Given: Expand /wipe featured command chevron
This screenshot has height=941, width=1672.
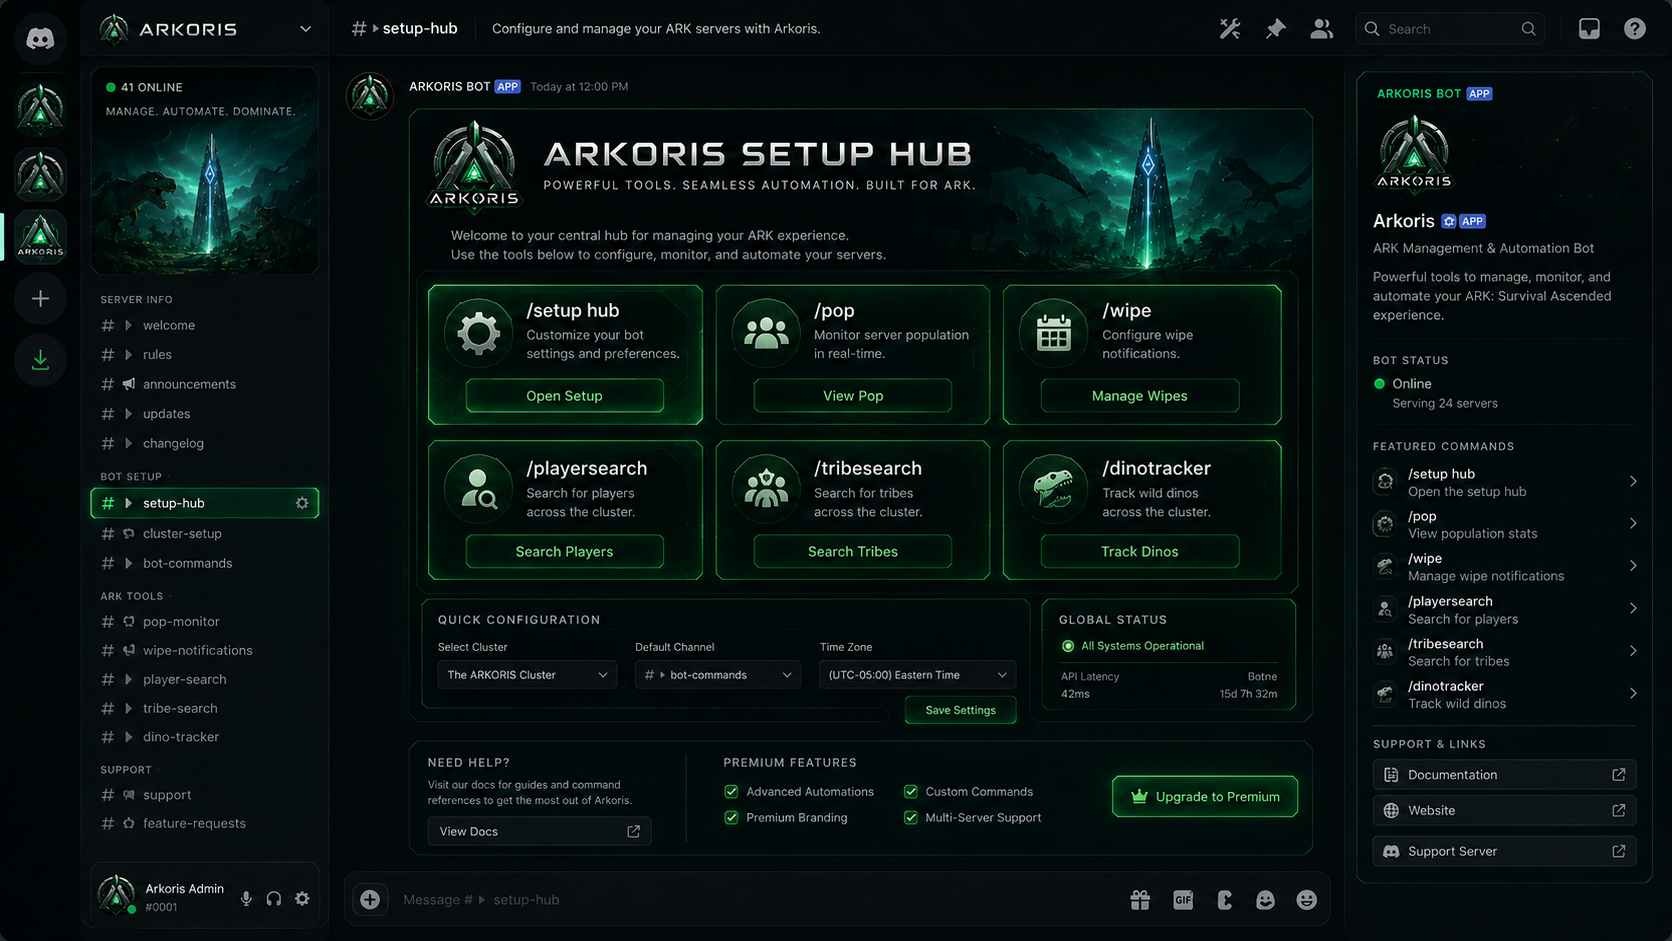Looking at the screenshot, I should (1633, 566).
